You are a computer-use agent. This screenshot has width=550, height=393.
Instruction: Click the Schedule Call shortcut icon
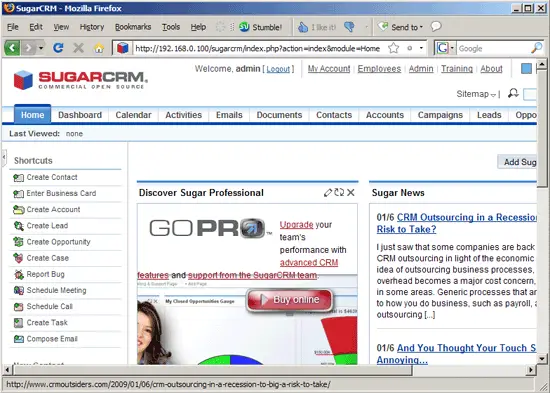point(19,307)
